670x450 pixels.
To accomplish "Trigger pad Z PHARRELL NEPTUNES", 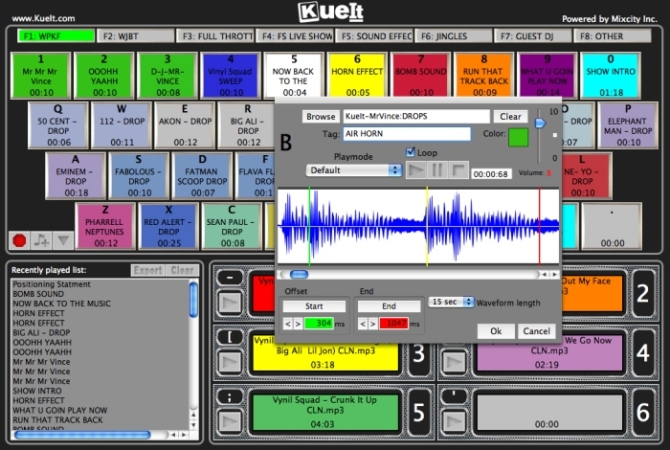I will point(105,226).
